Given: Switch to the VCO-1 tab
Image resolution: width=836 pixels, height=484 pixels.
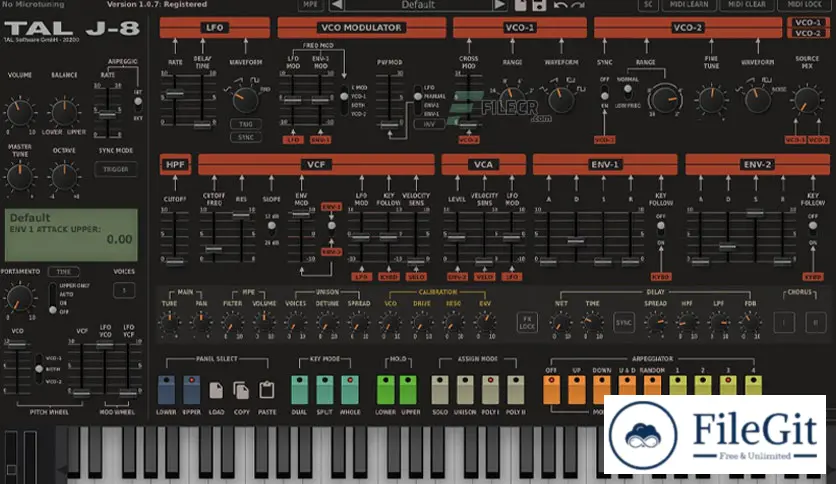Looking at the screenshot, I should click(808, 22).
